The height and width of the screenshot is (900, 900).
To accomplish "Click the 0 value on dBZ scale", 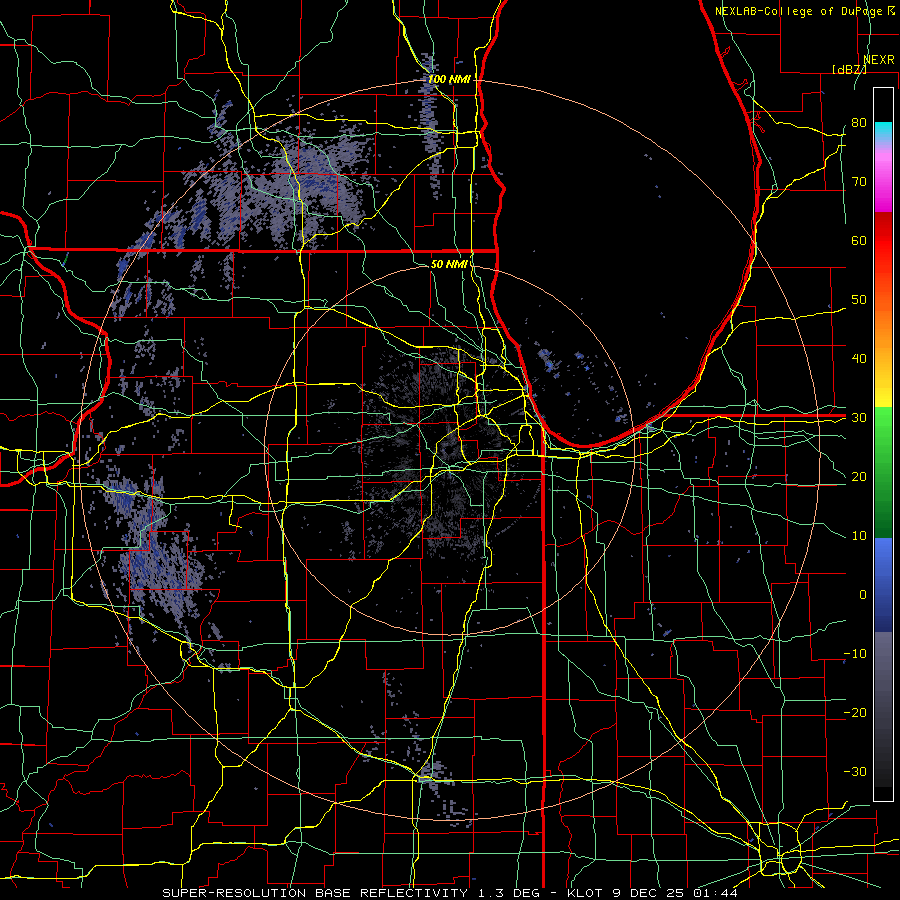I will click(863, 595).
